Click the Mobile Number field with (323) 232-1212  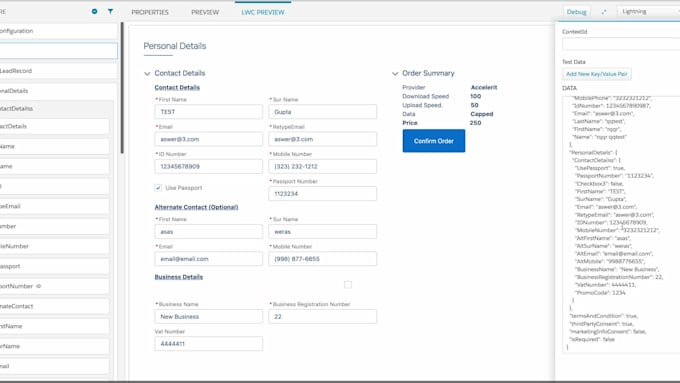point(322,167)
